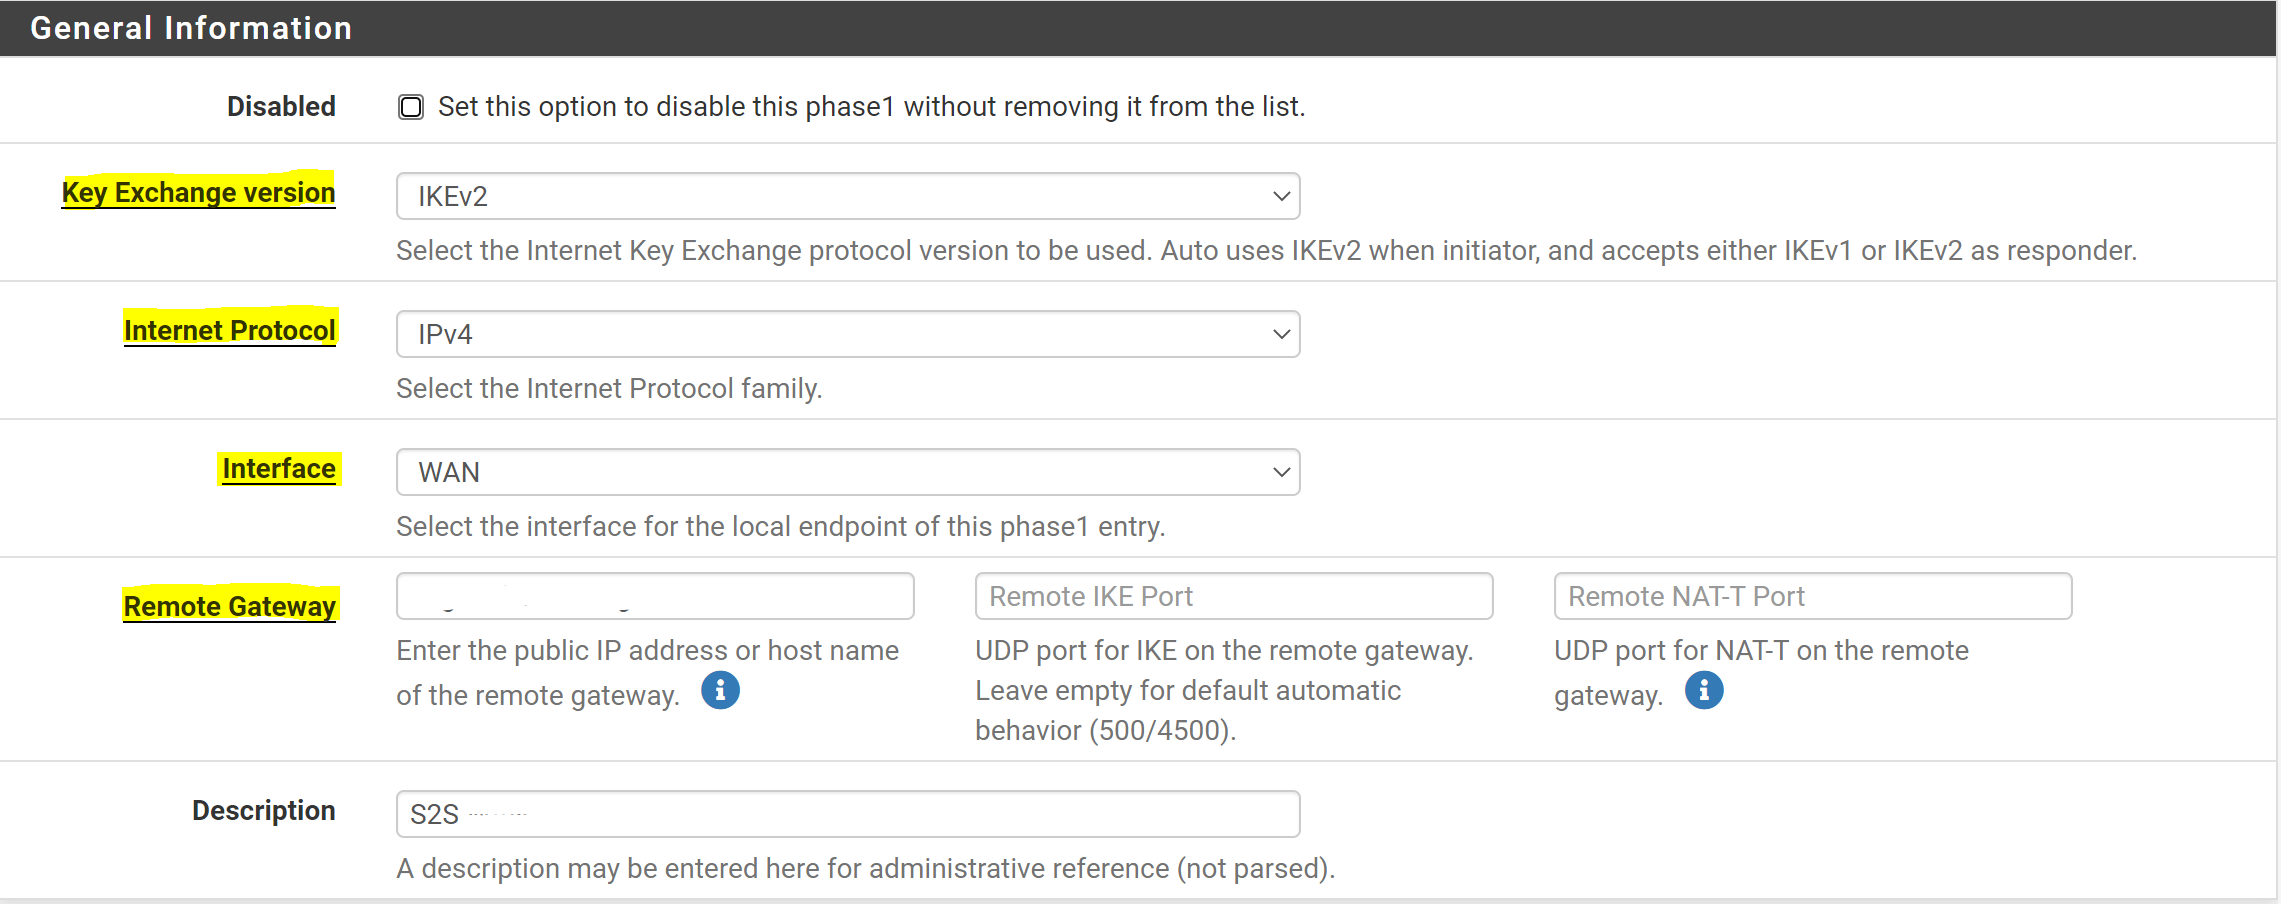Click the Disabled field label
The height and width of the screenshot is (904, 2281).
coord(281,106)
